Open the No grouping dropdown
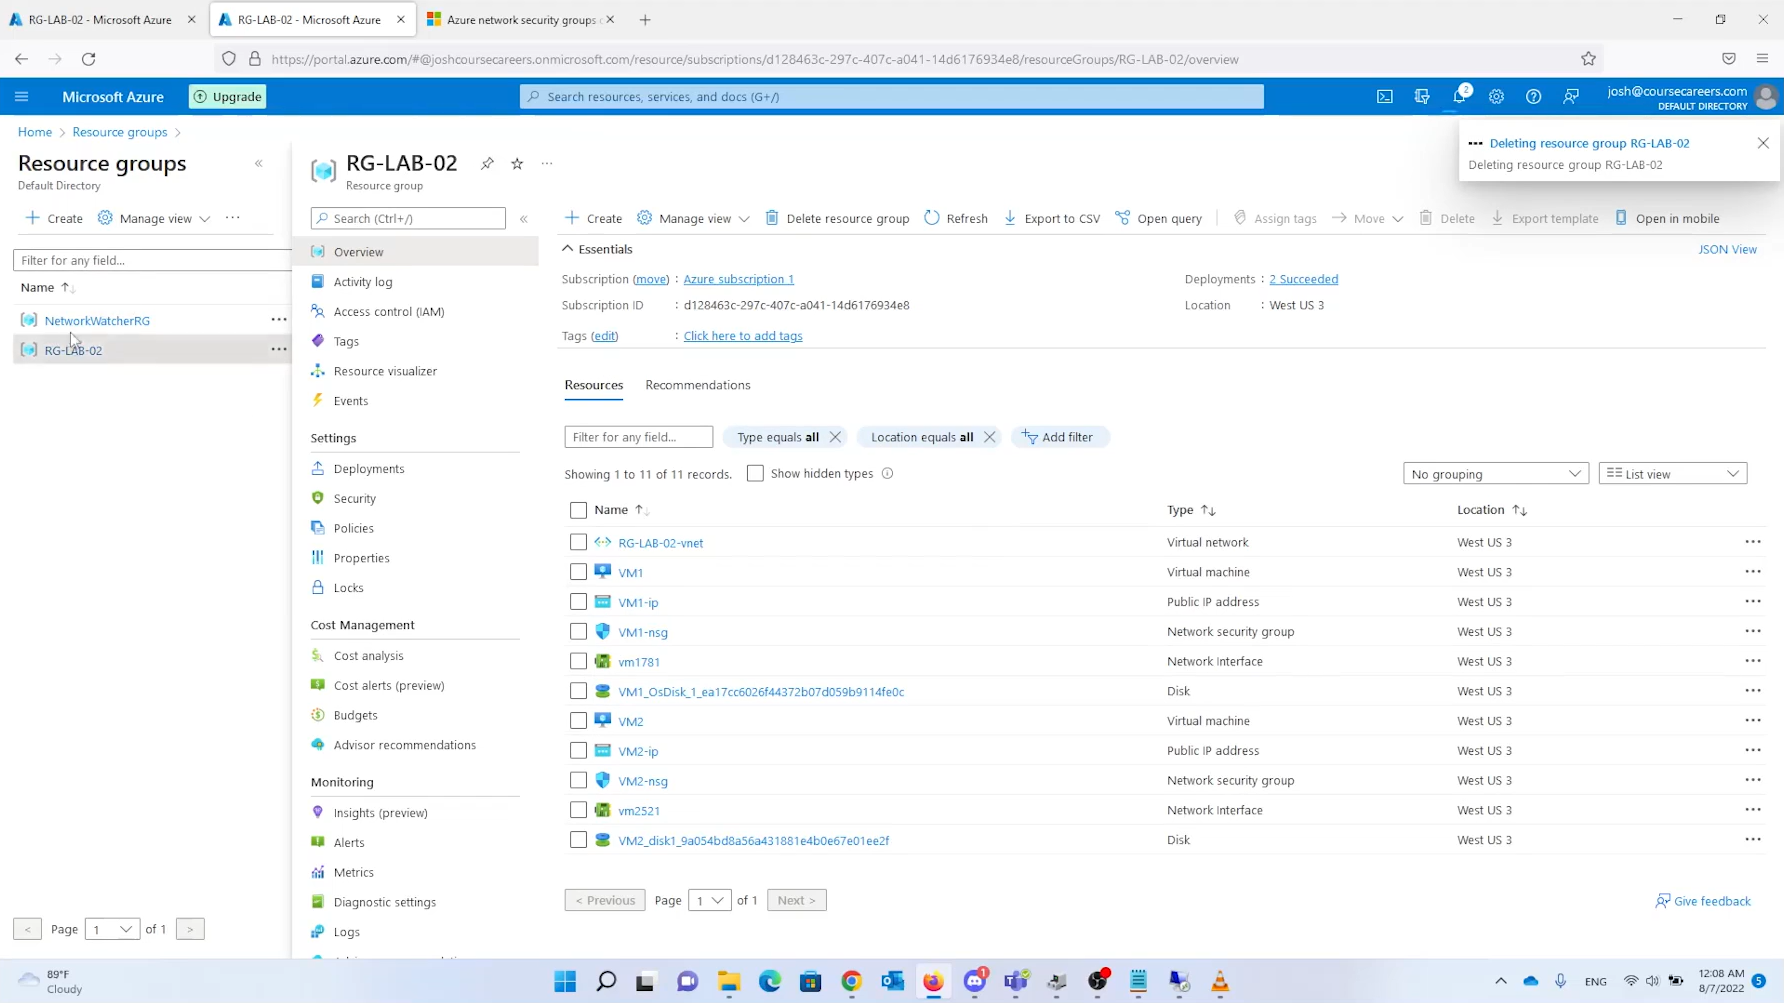The image size is (1784, 1003). coord(1495,473)
